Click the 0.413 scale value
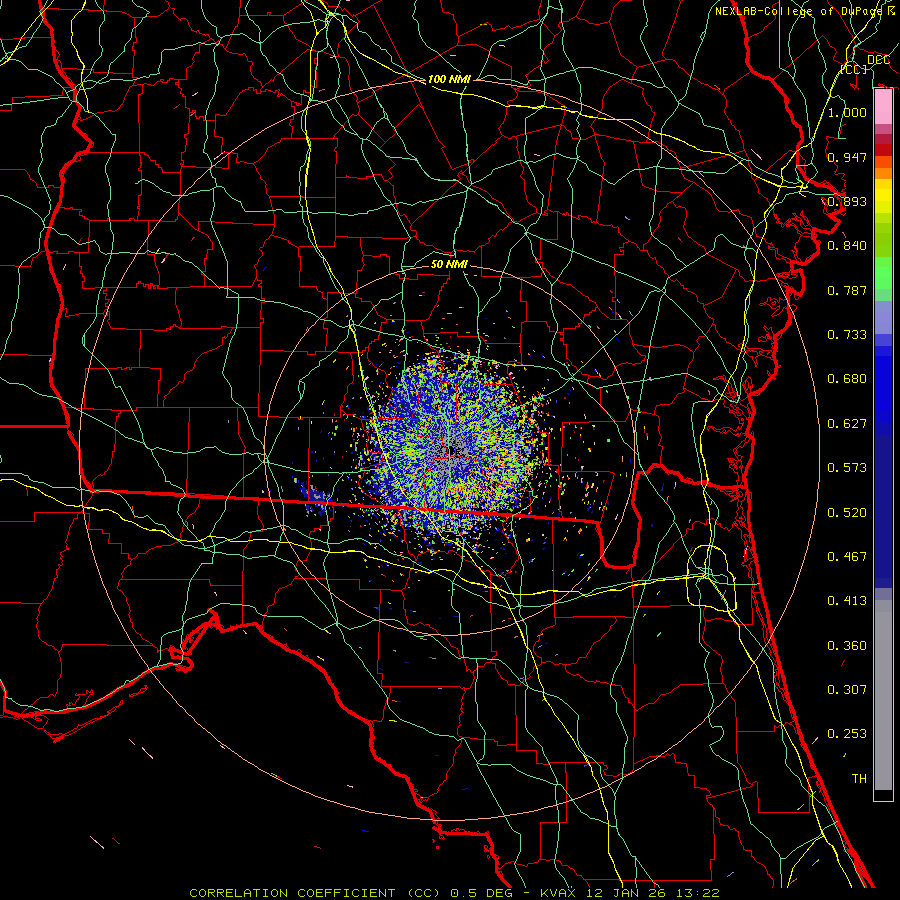Screen dimensions: 900x900 click(847, 601)
